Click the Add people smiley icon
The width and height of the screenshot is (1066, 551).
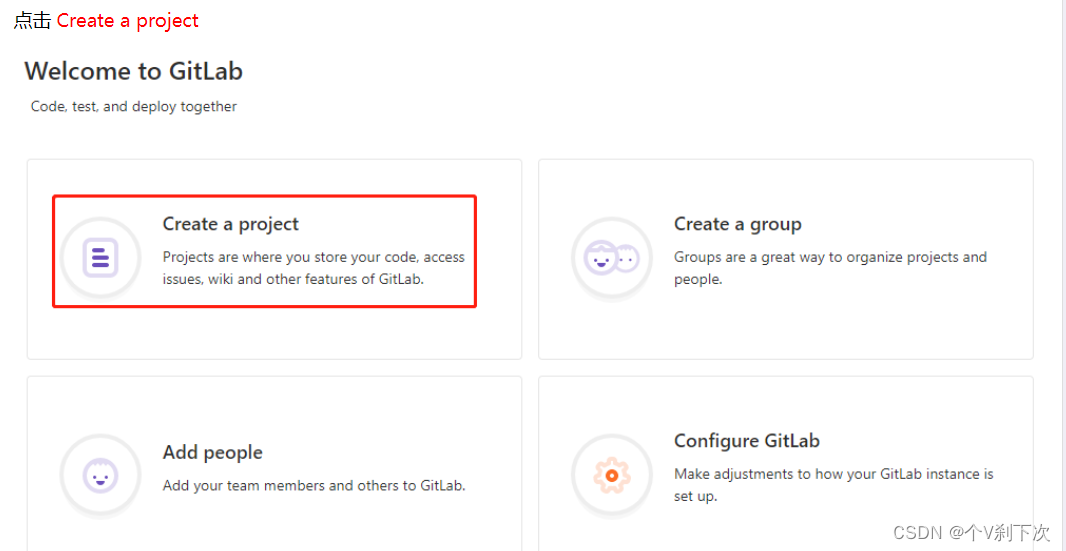pos(101,475)
